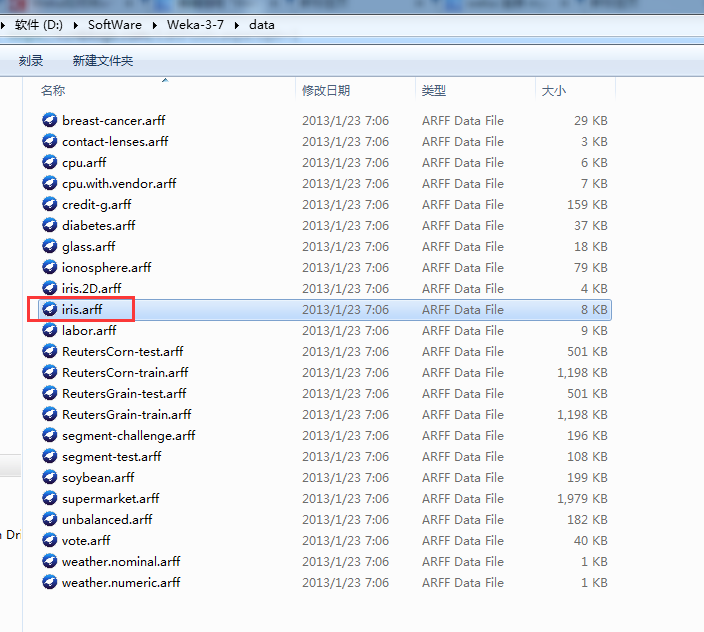Open the 软件 (D:) drive breadcrumb
Viewport: 704px width, 632px height.
[x=39, y=25]
